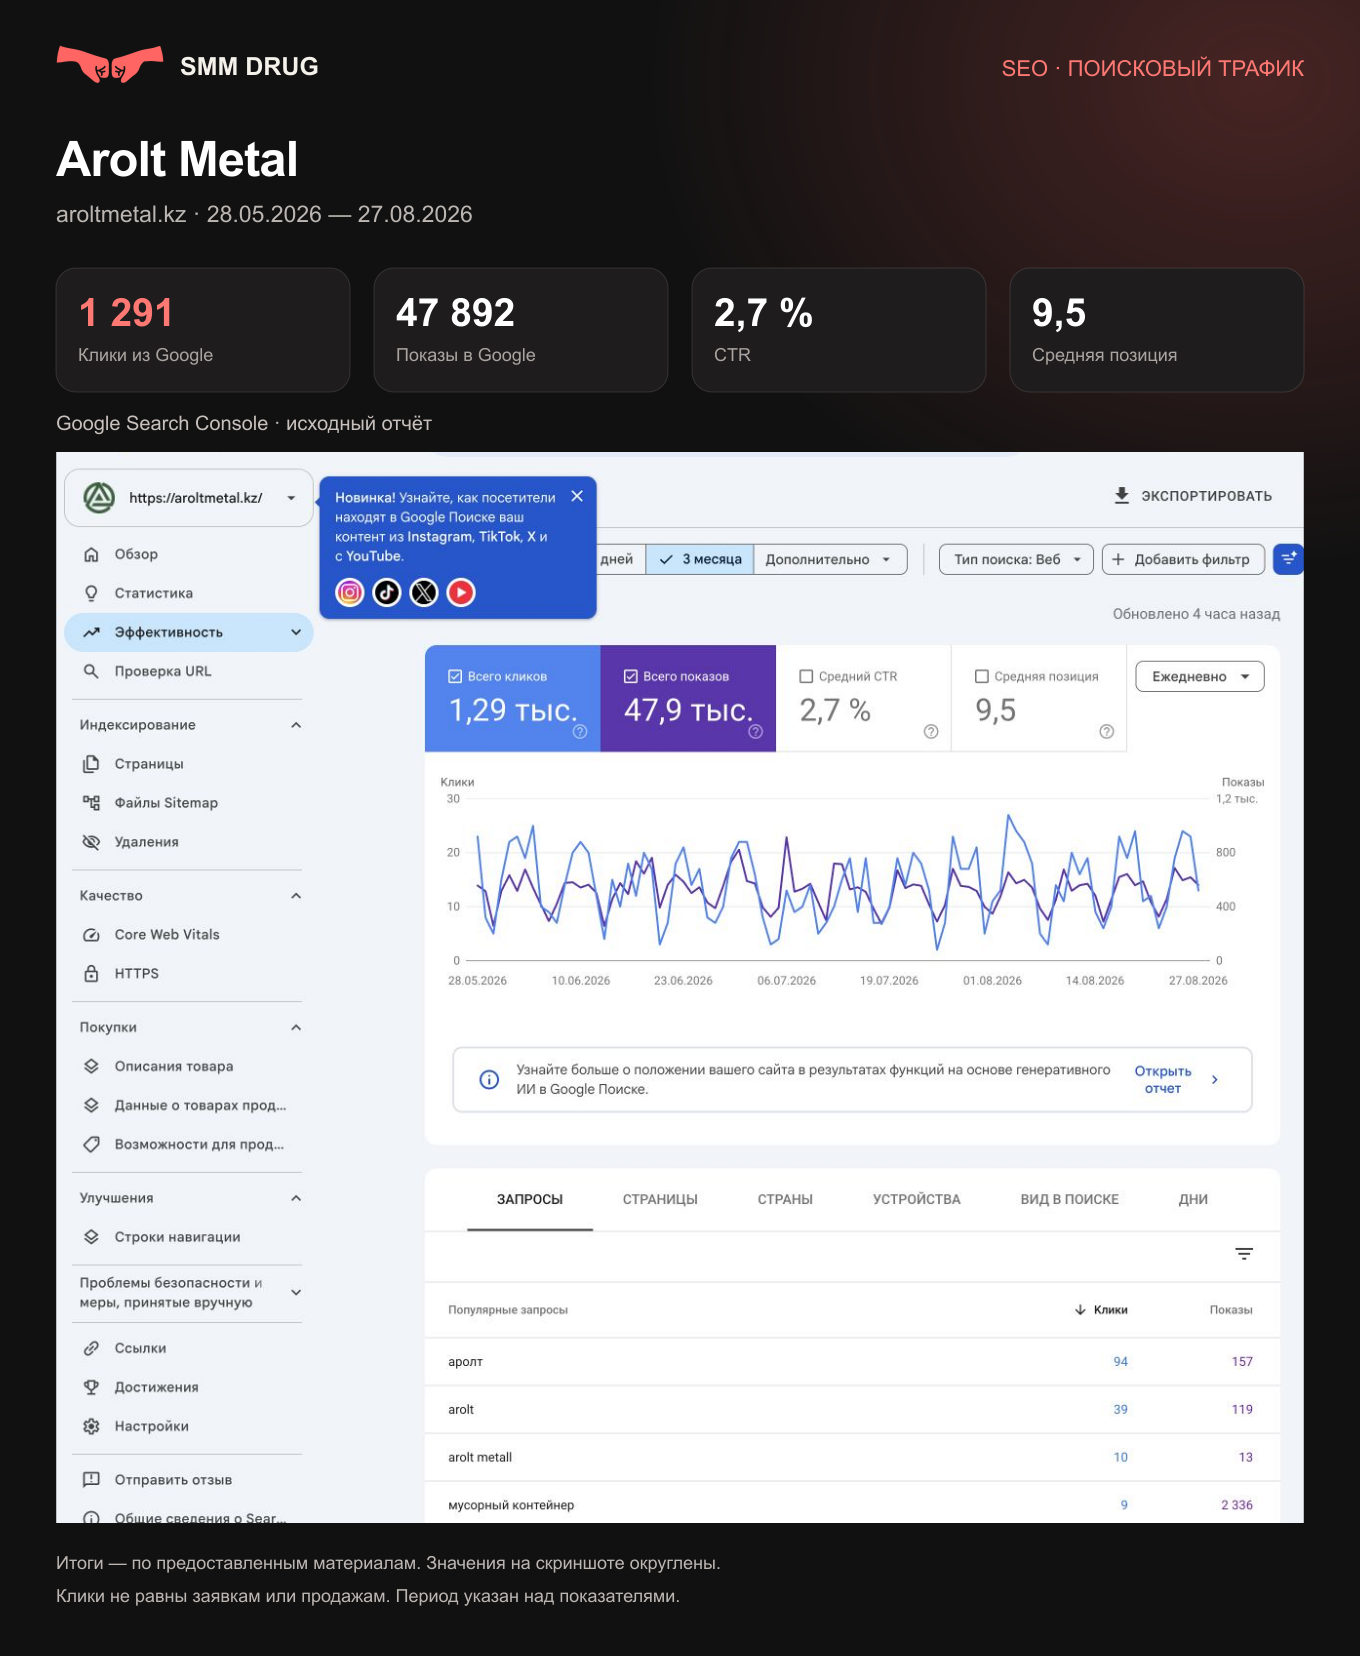The width and height of the screenshot is (1360, 1656).
Task: Click the table filter rows icon
Action: tap(1244, 1254)
